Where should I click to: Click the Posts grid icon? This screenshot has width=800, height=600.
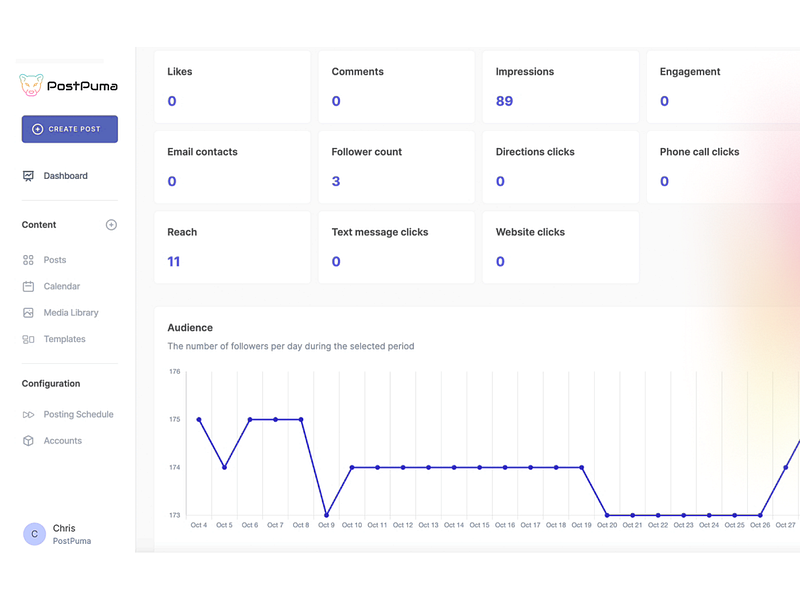point(28,260)
